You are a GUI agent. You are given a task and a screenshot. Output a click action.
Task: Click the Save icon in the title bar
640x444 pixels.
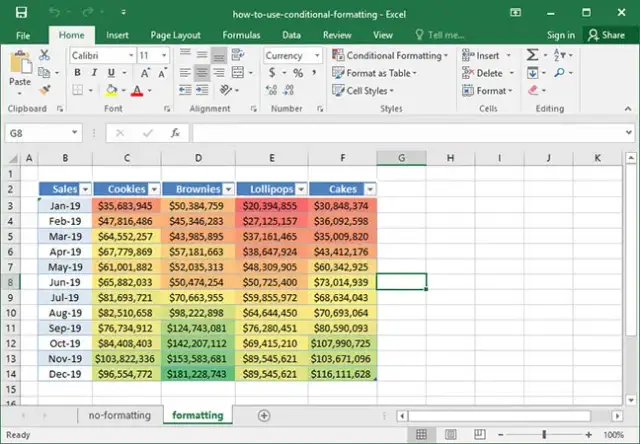click(x=22, y=12)
